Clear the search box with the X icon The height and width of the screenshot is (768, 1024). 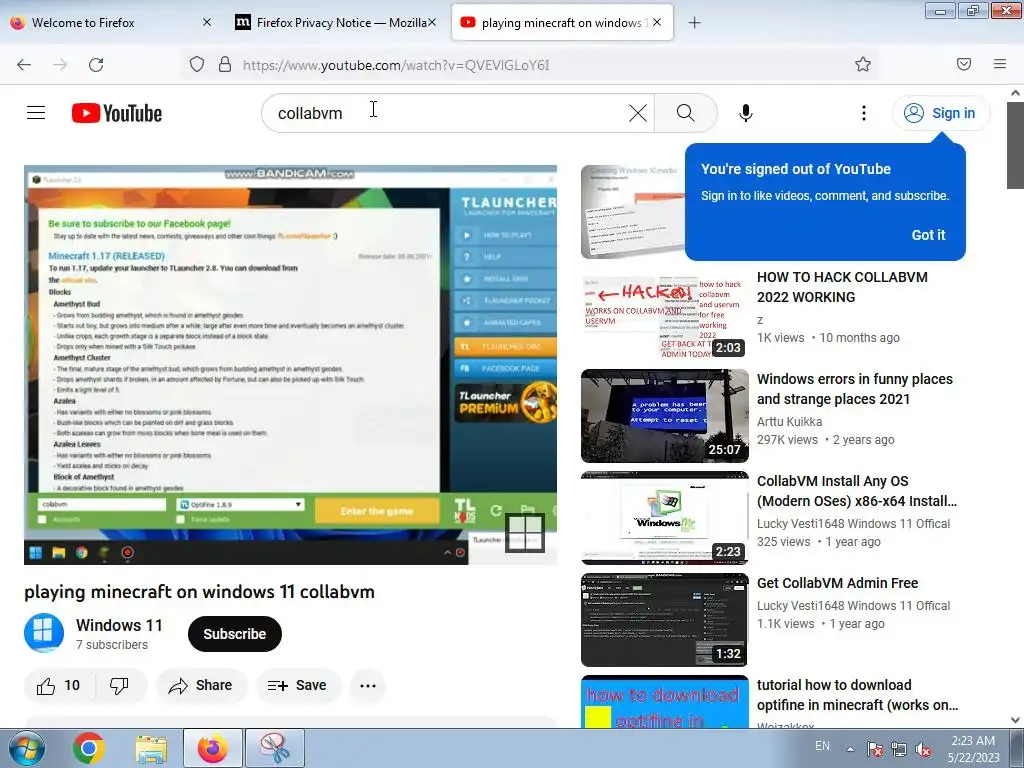coord(637,113)
